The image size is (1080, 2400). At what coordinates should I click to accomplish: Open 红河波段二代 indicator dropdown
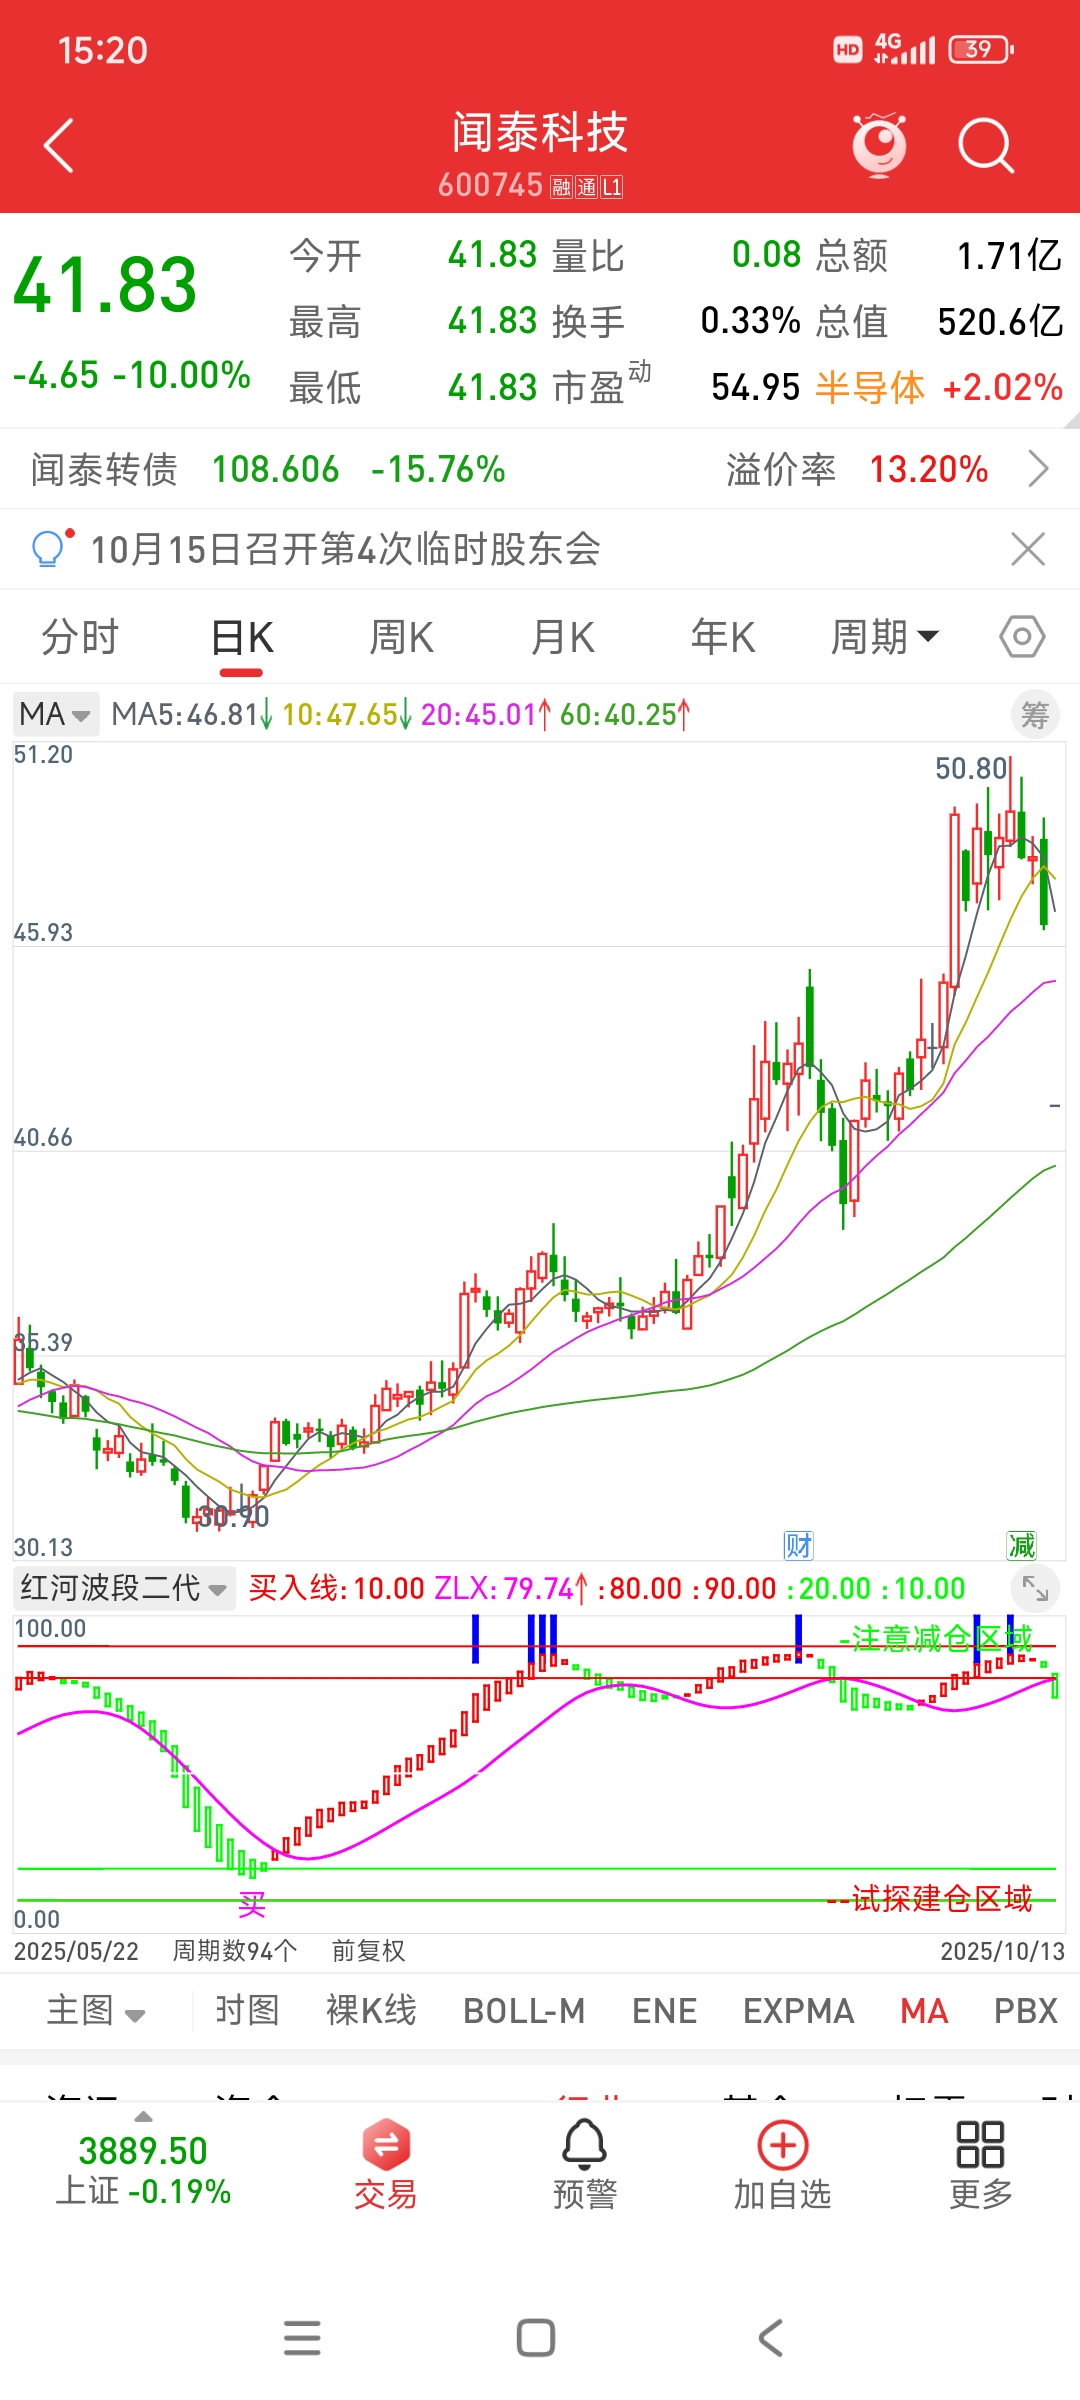(x=125, y=1588)
